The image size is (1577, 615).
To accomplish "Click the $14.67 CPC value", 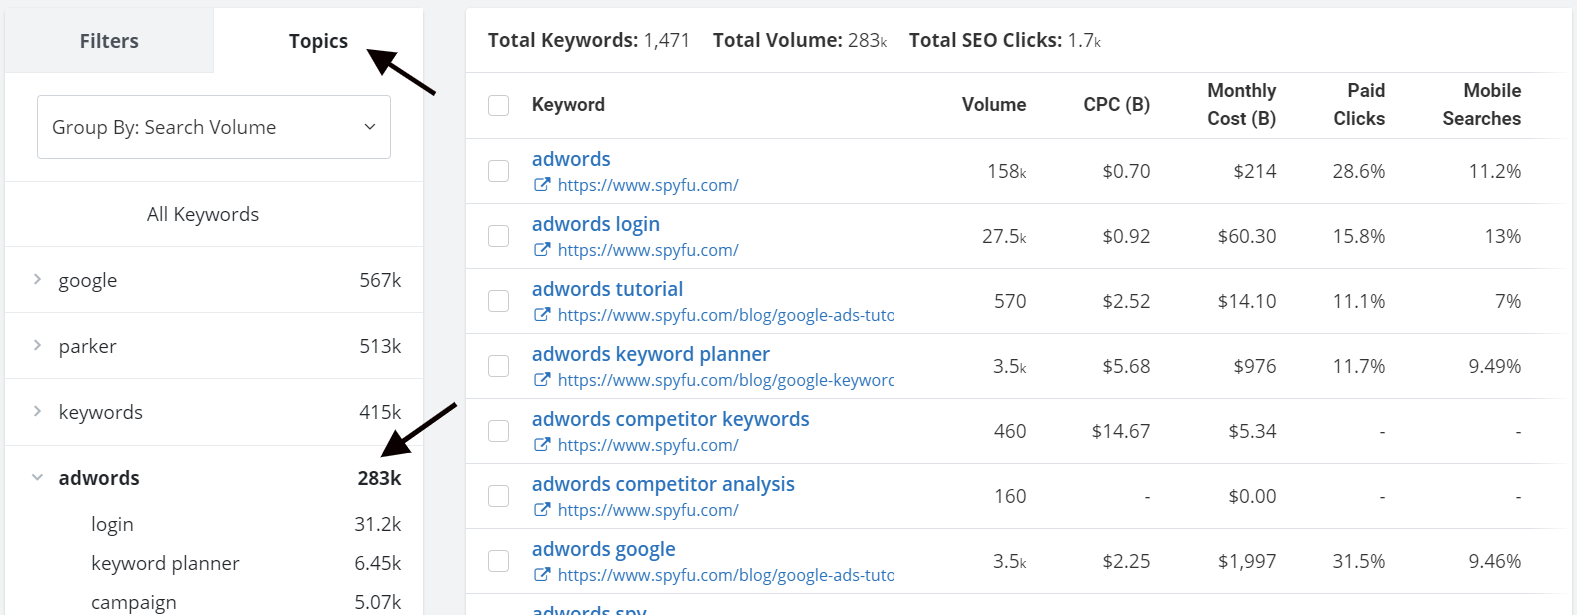I will coord(1121,431).
